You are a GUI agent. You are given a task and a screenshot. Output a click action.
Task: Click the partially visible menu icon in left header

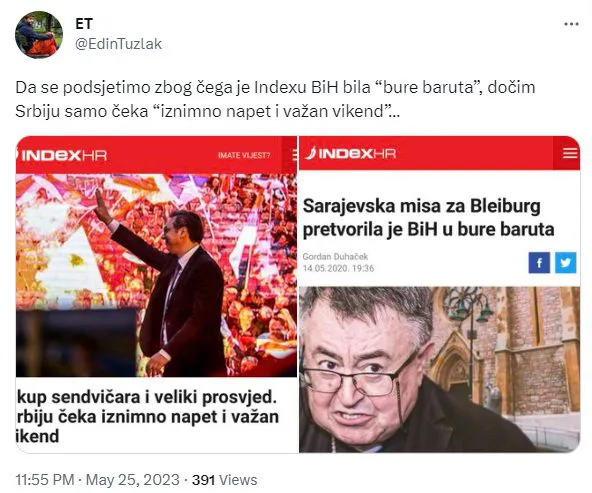click(x=295, y=155)
